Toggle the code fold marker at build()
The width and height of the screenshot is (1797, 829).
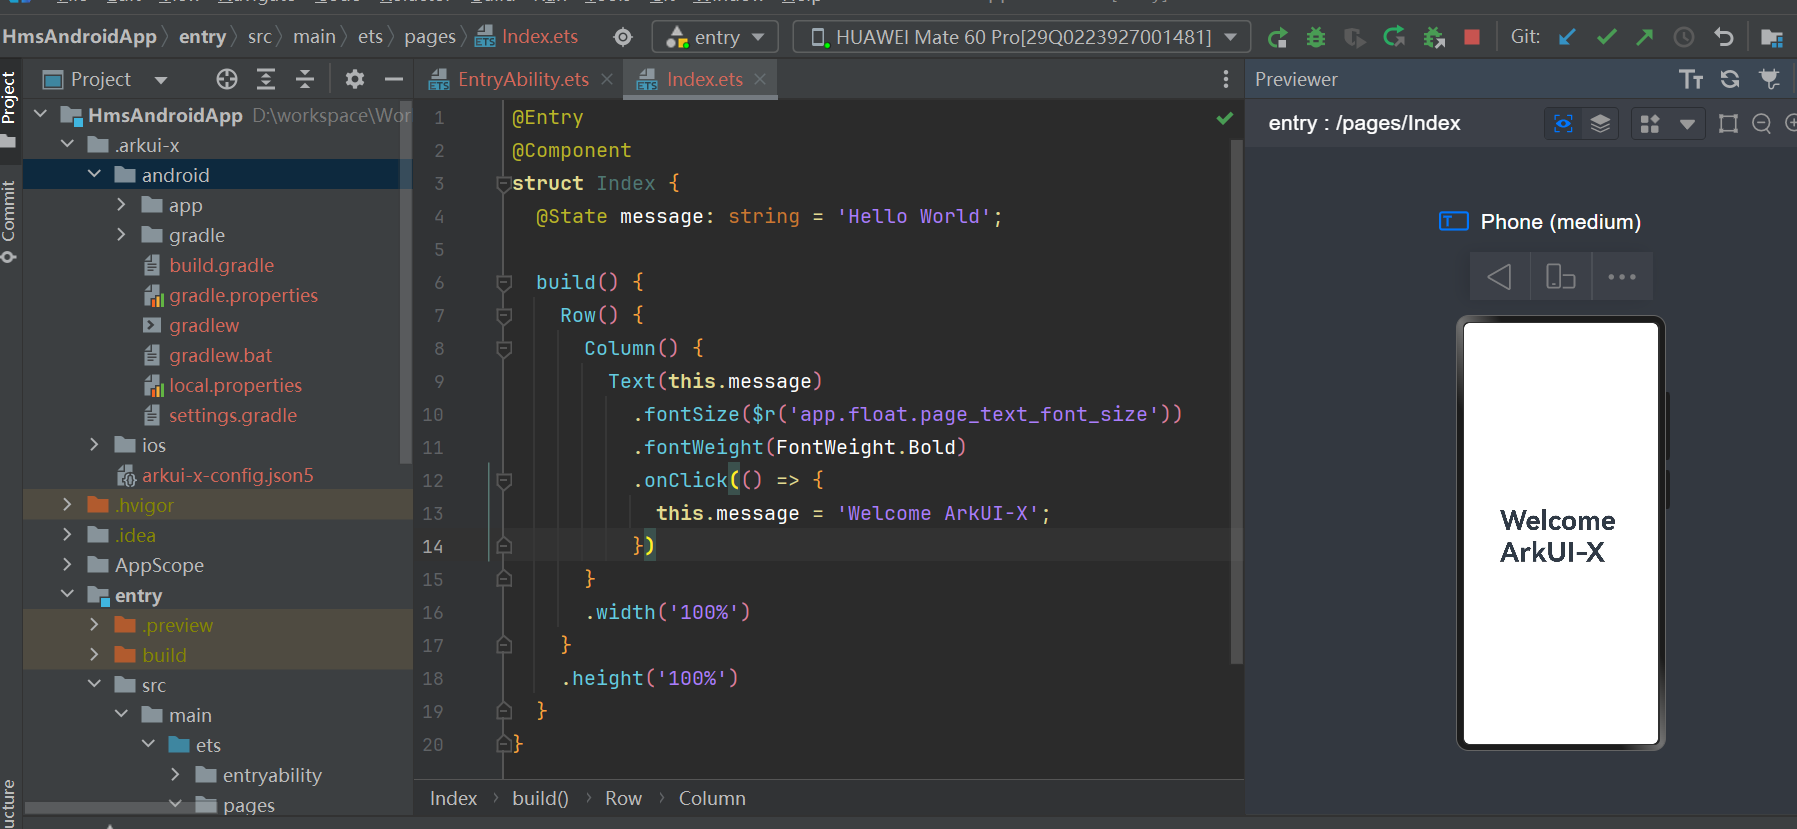tap(504, 283)
